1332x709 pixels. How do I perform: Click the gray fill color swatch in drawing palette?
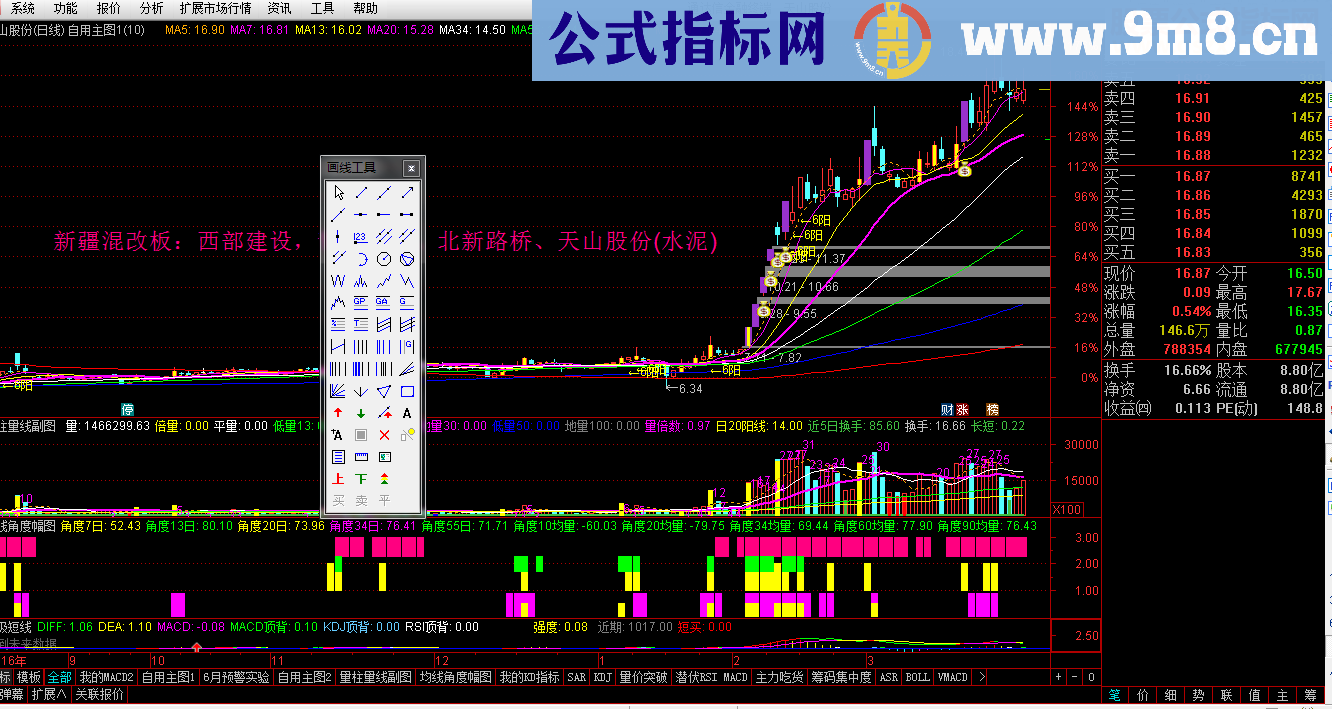(359, 433)
